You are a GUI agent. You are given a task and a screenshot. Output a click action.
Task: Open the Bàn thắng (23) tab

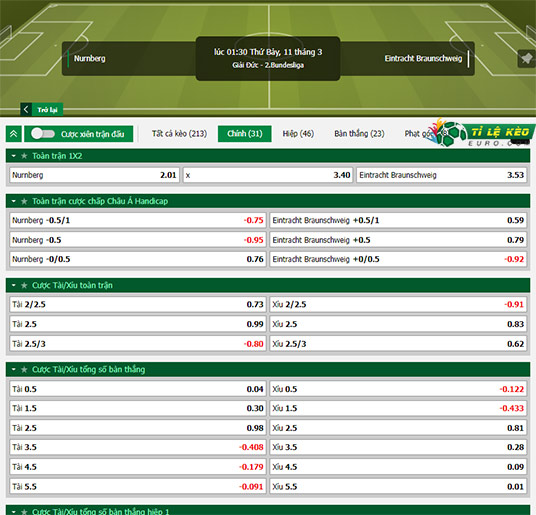359,134
